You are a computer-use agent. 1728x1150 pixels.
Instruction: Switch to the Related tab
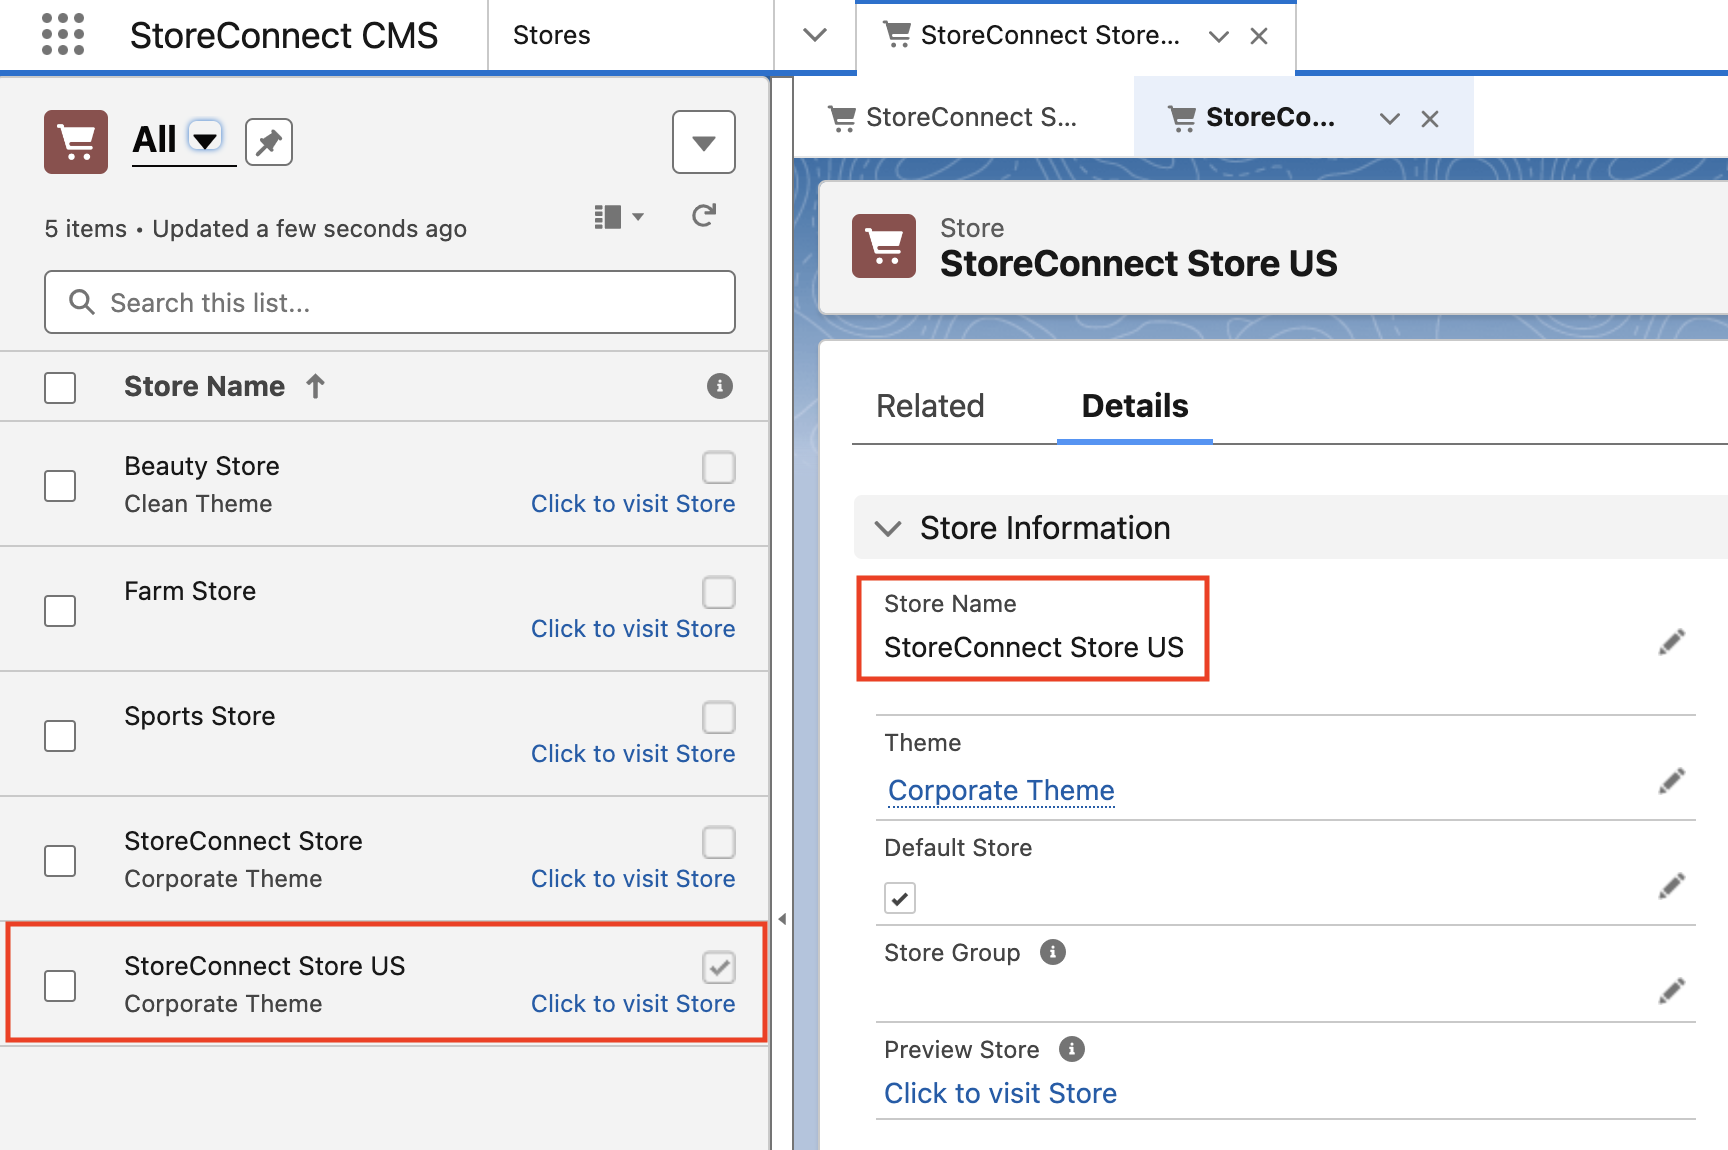click(x=930, y=406)
